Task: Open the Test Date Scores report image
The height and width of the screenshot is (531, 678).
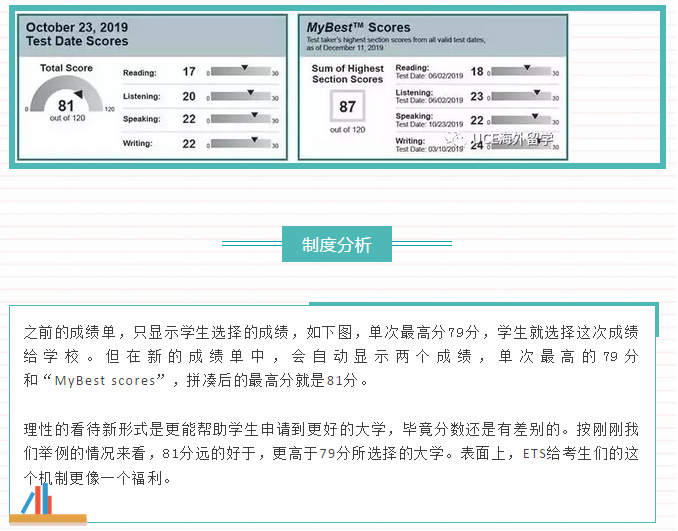Action: click(x=152, y=87)
